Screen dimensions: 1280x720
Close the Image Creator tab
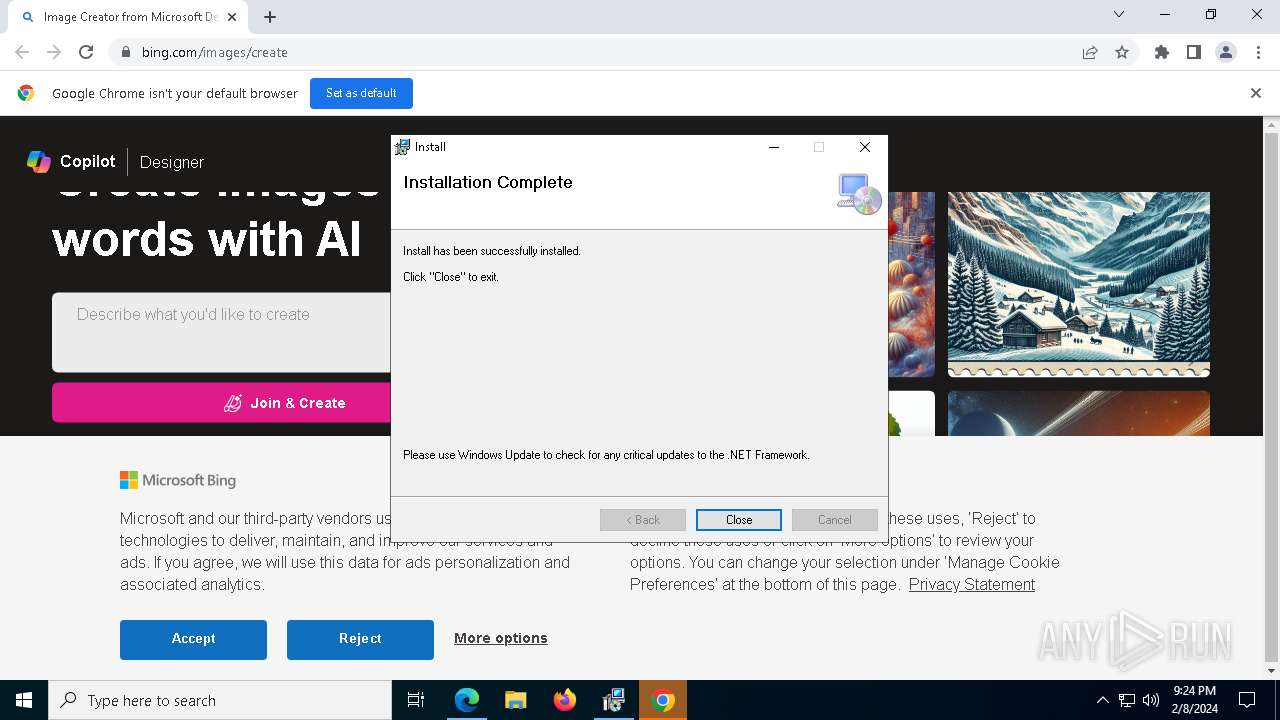coord(232,17)
